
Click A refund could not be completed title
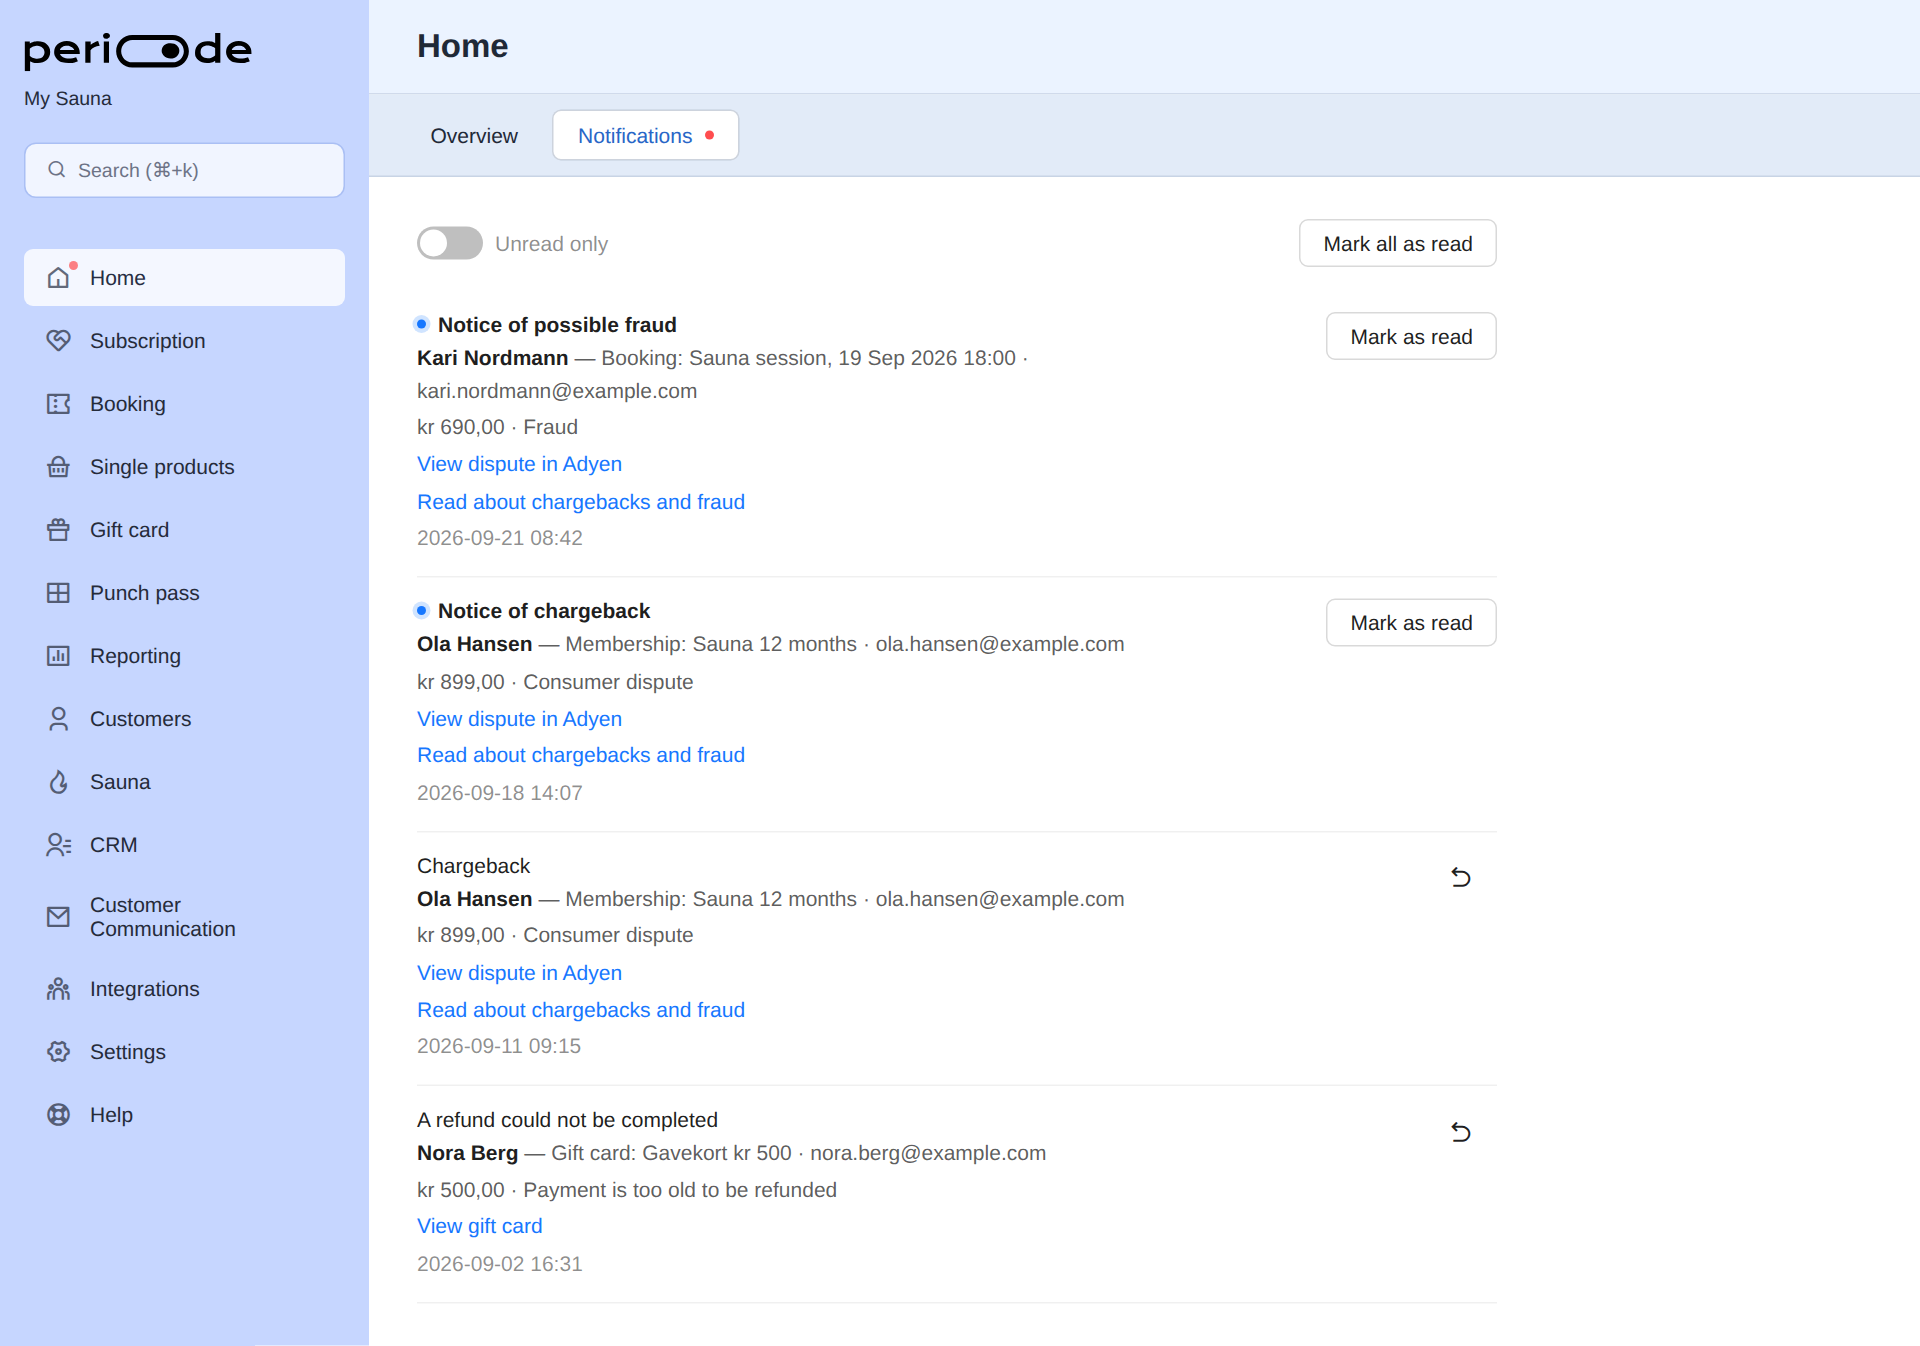(x=567, y=1120)
